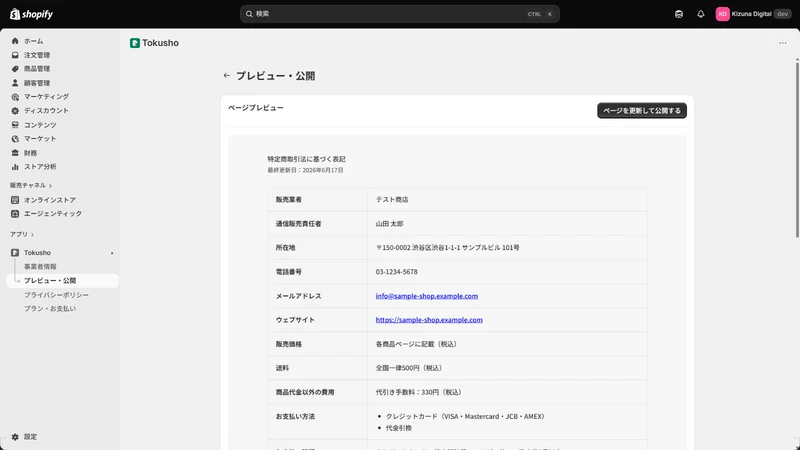The height and width of the screenshot is (450, 800).
Task: Click the bar chart icon for ストア分析
Action: (x=15, y=166)
